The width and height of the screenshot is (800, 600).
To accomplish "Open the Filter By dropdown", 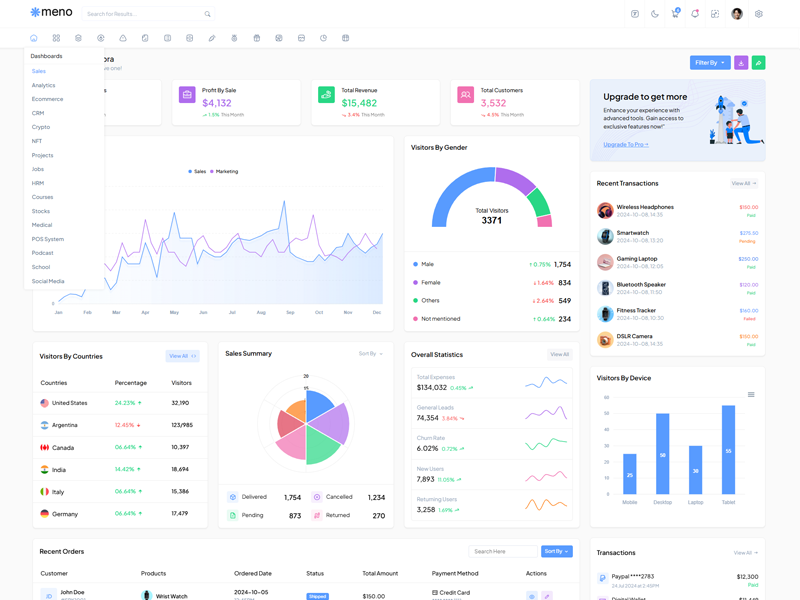I will tap(710, 62).
